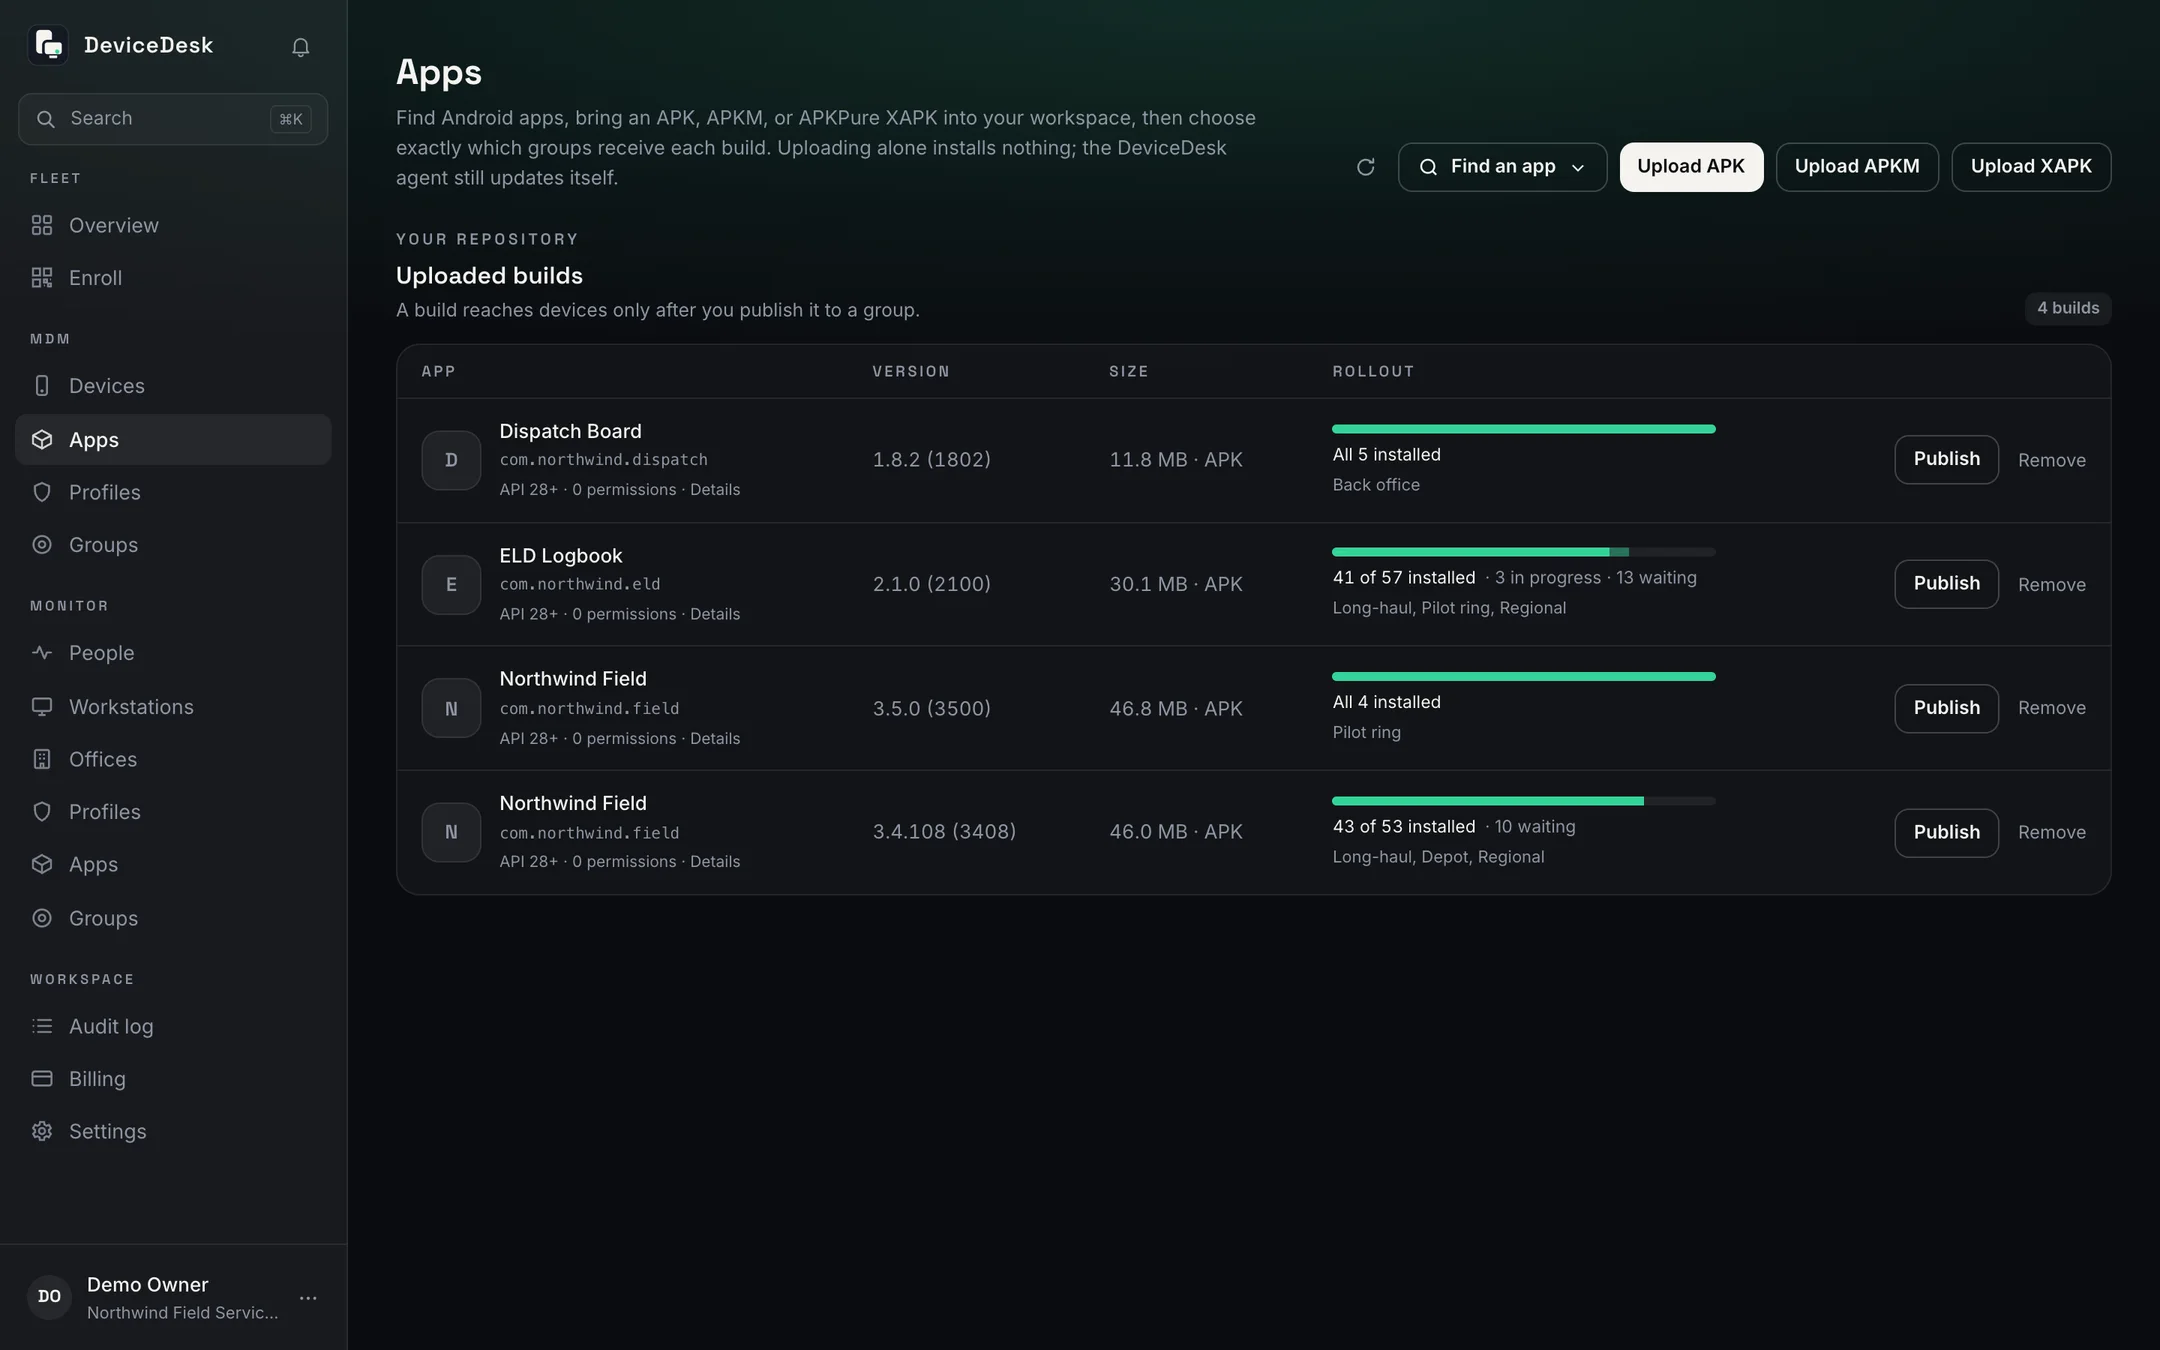2160x1350 pixels.
Task: Go to Profiles under Monitor section
Action: pyautogui.click(x=173, y=812)
